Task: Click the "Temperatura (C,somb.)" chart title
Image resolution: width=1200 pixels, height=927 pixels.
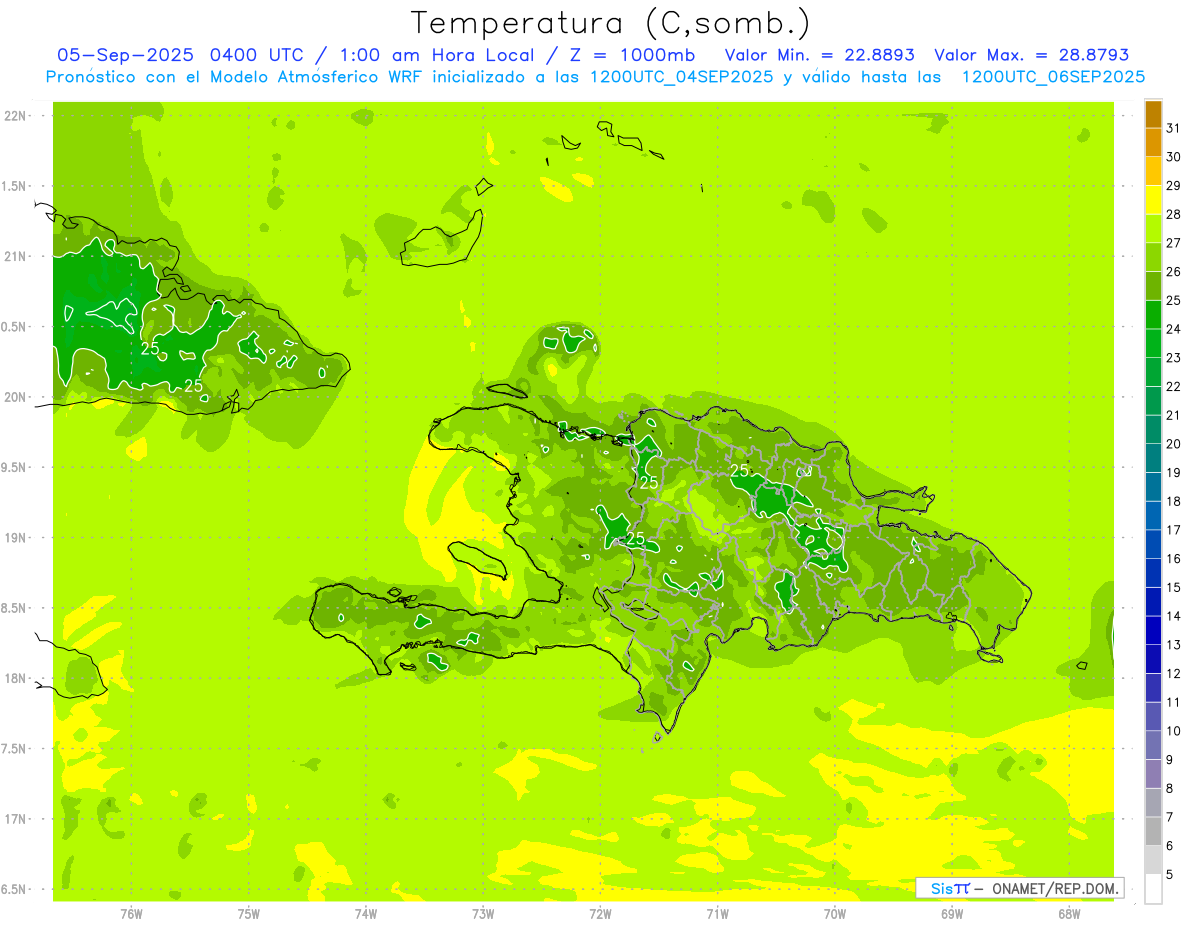Action: pyautogui.click(x=610, y=23)
